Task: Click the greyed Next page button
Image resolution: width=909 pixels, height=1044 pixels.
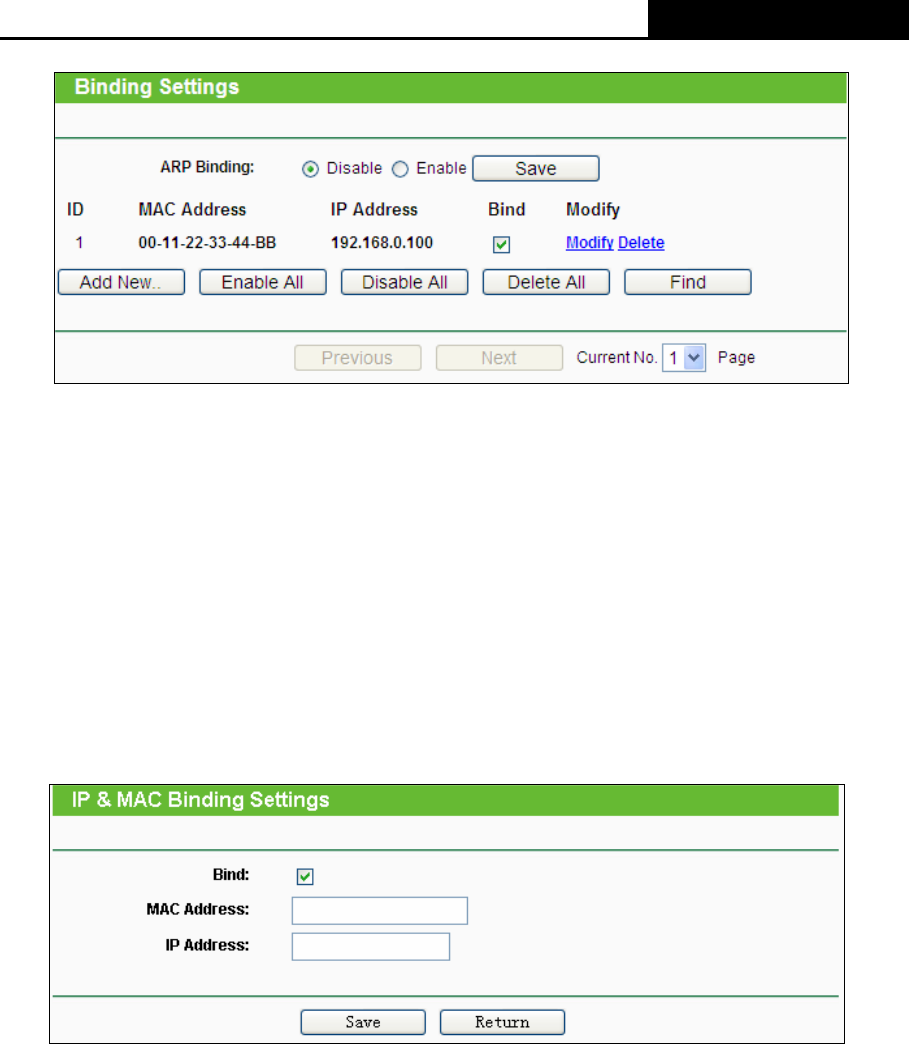Action: pyautogui.click(x=499, y=358)
